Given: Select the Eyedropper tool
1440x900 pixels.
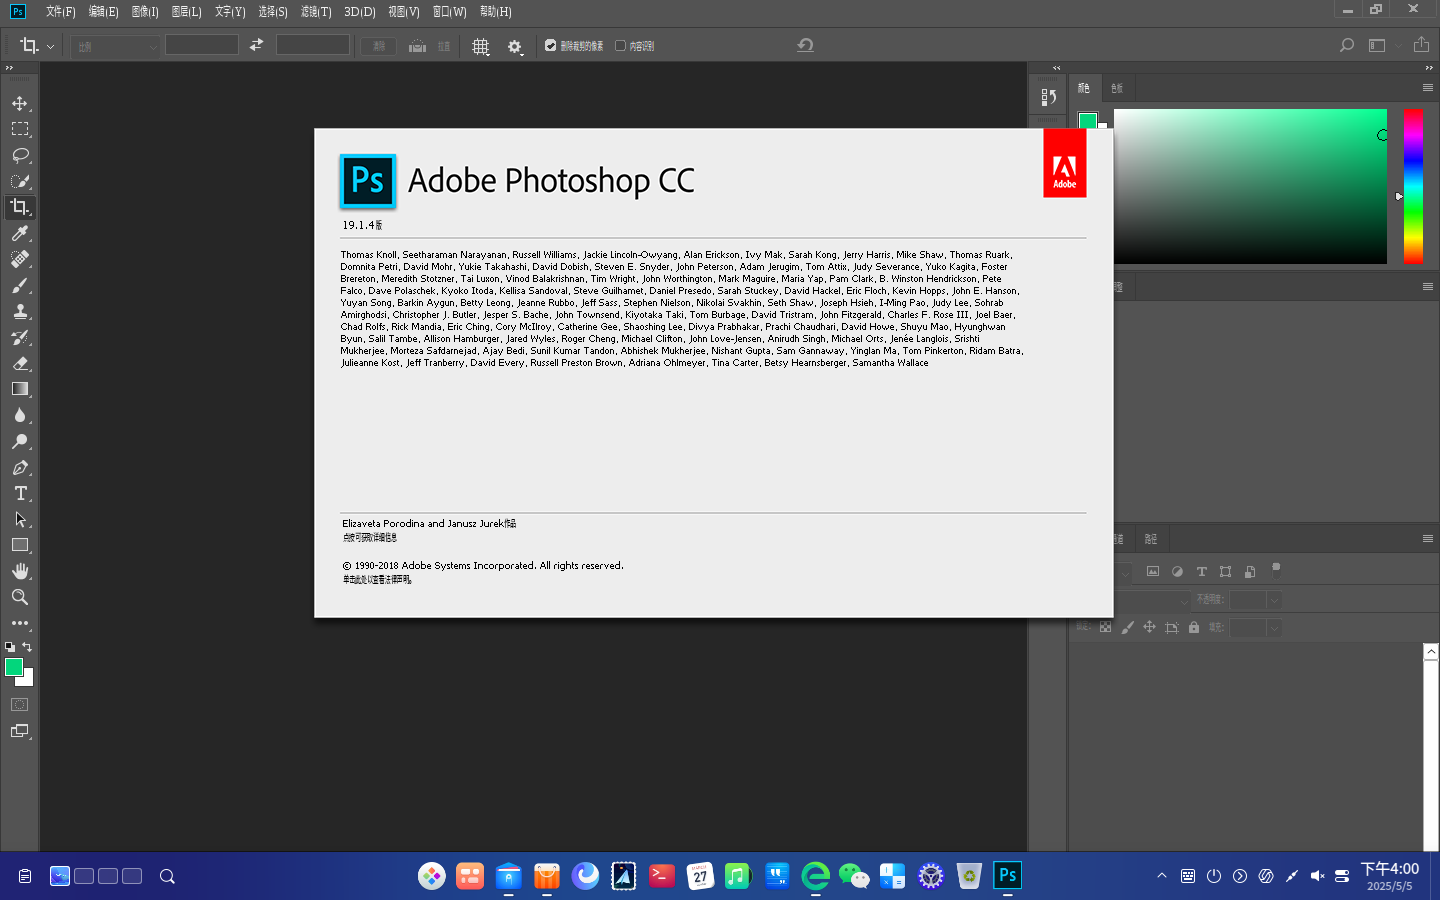Looking at the screenshot, I should click(x=20, y=233).
